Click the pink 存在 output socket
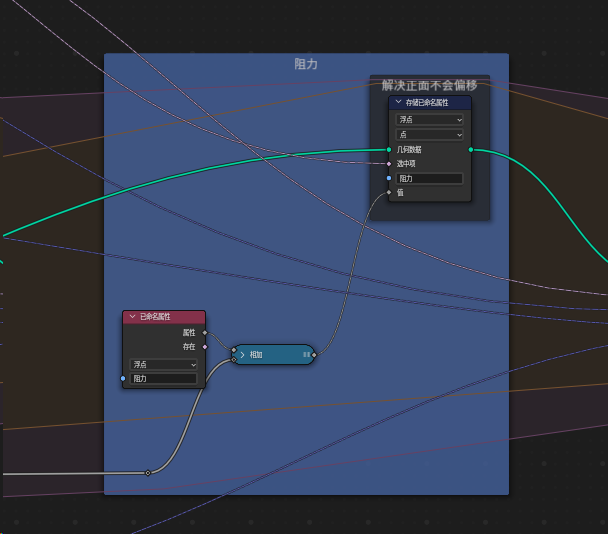 click(205, 347)
